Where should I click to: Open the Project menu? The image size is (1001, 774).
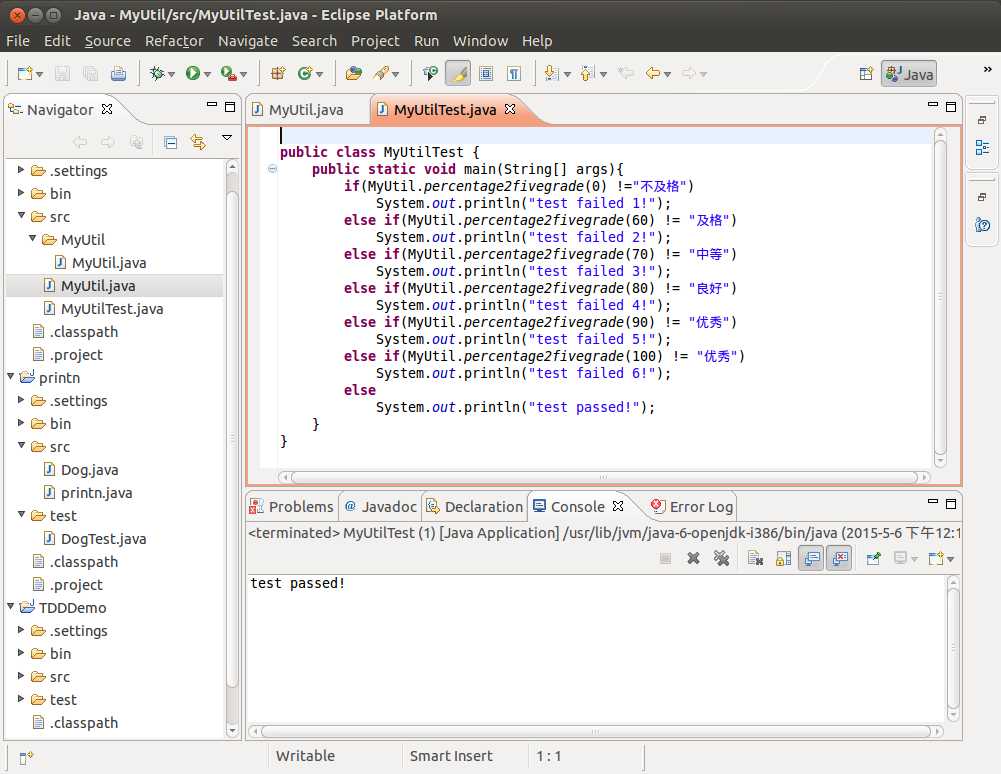[x=375, y=41]
